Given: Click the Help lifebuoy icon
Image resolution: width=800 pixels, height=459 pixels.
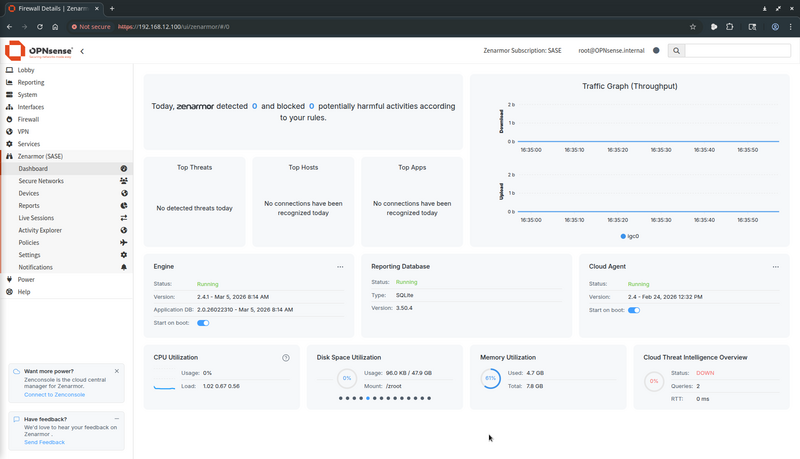Looking at the screenshot, I should pyautogui.click(x=9, y=292).
